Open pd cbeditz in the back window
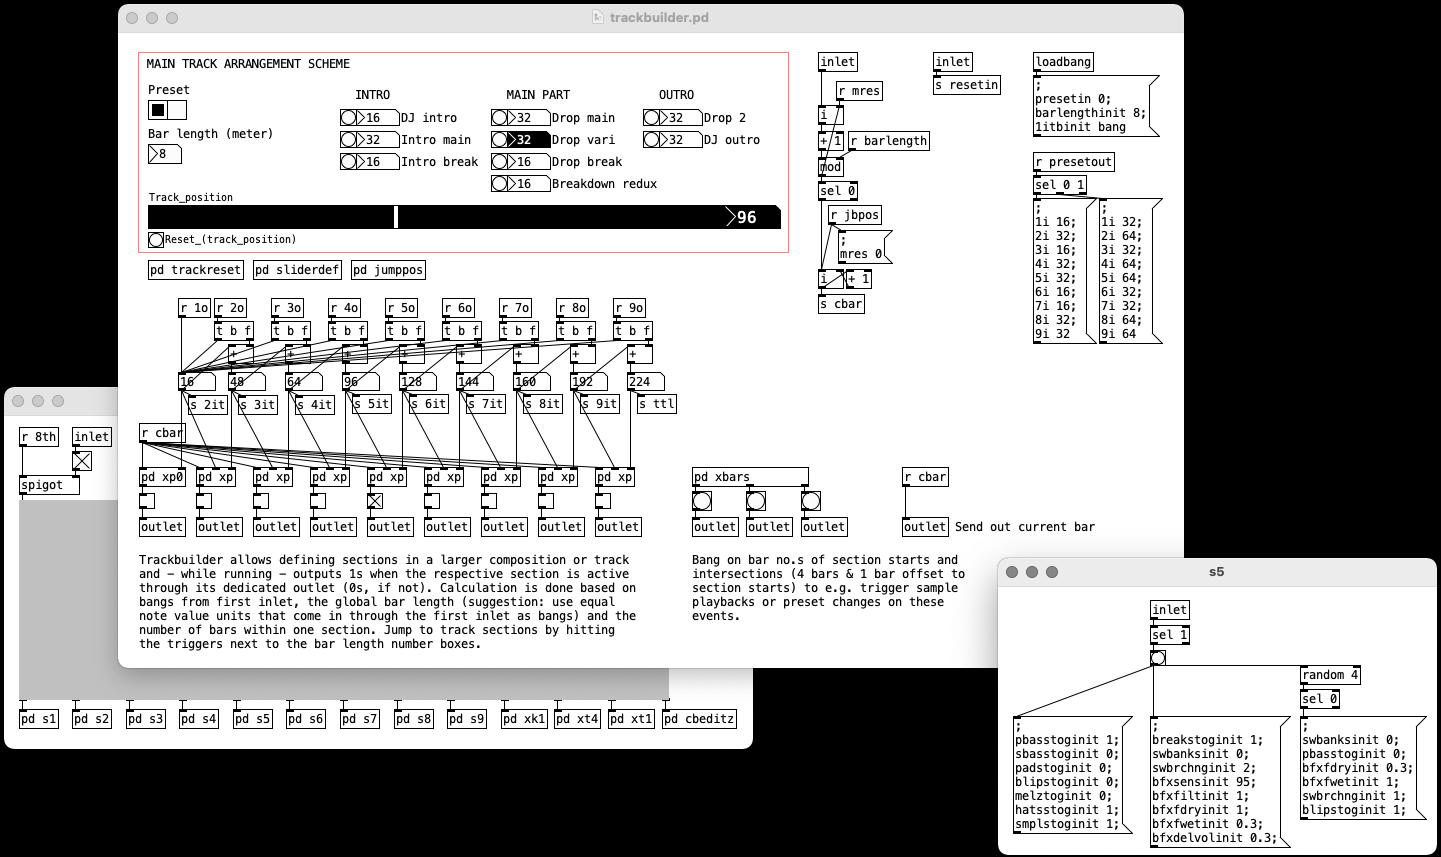1441x857 pixels. click(700, 719)
